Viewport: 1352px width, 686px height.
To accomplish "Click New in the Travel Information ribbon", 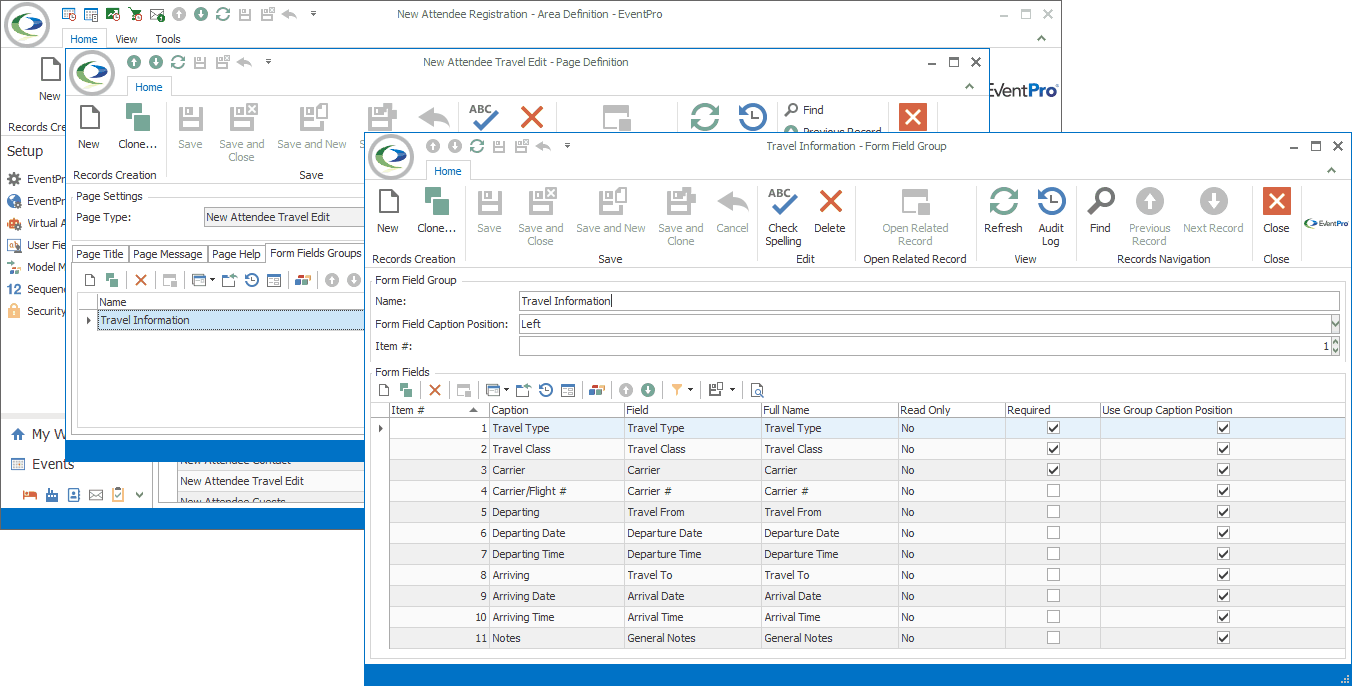I will point(388,210).
